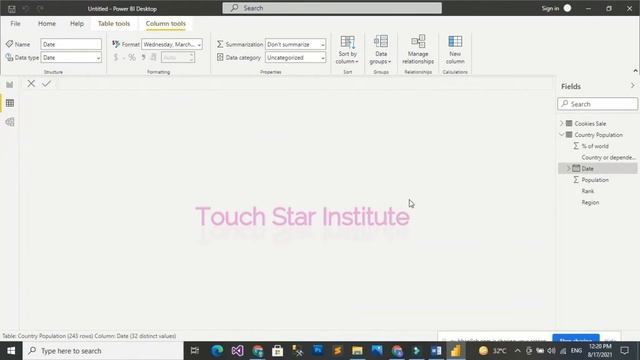Apply percentage format icon

coord(132,58)
